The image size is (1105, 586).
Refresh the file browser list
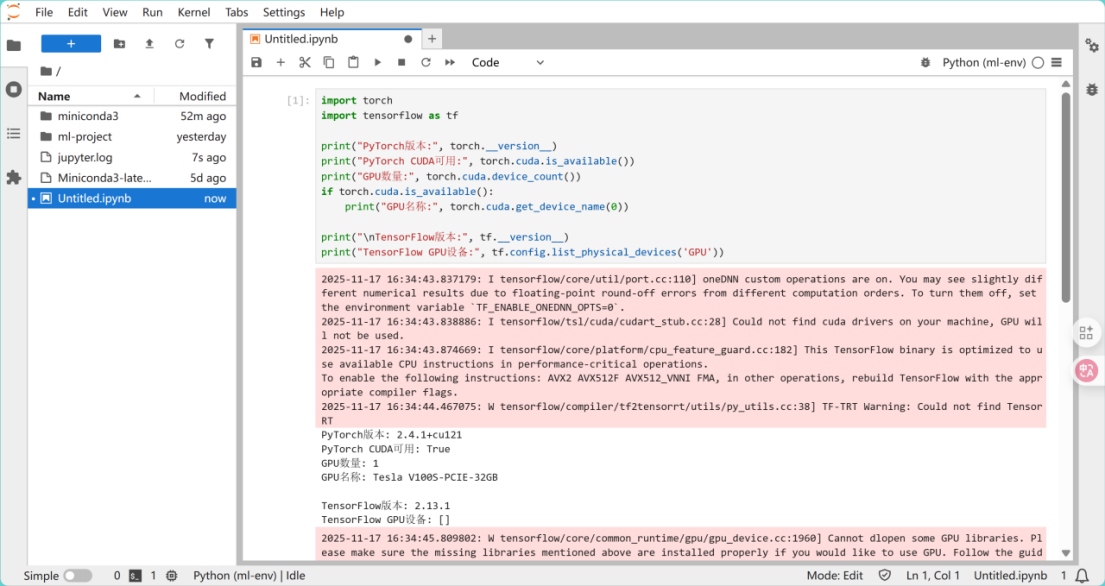tap(179, 44)
